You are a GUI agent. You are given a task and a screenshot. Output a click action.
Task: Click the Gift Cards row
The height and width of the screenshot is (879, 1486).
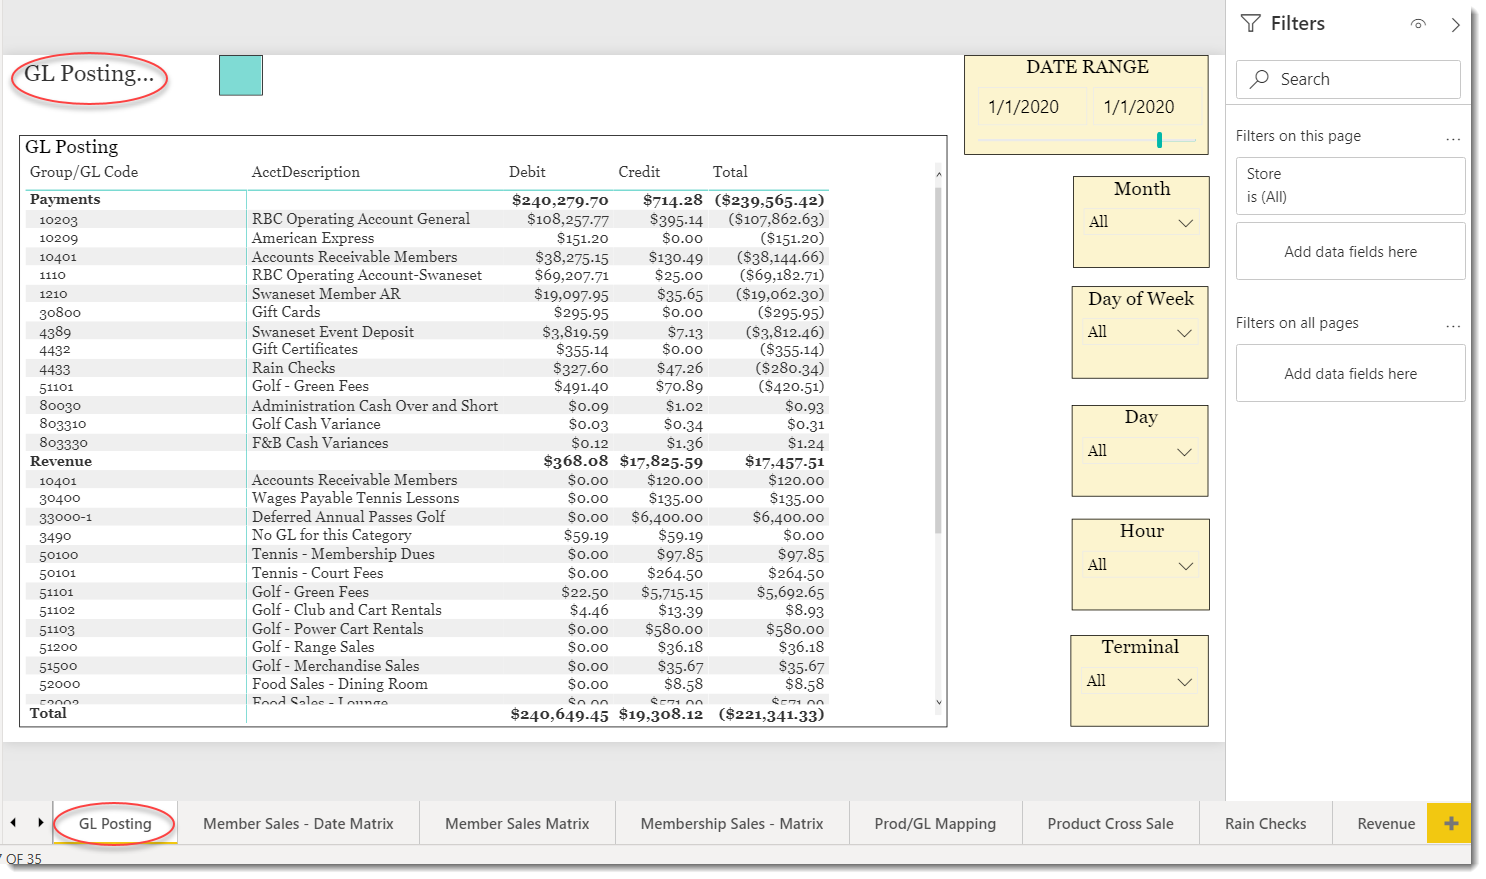[427, 312]
